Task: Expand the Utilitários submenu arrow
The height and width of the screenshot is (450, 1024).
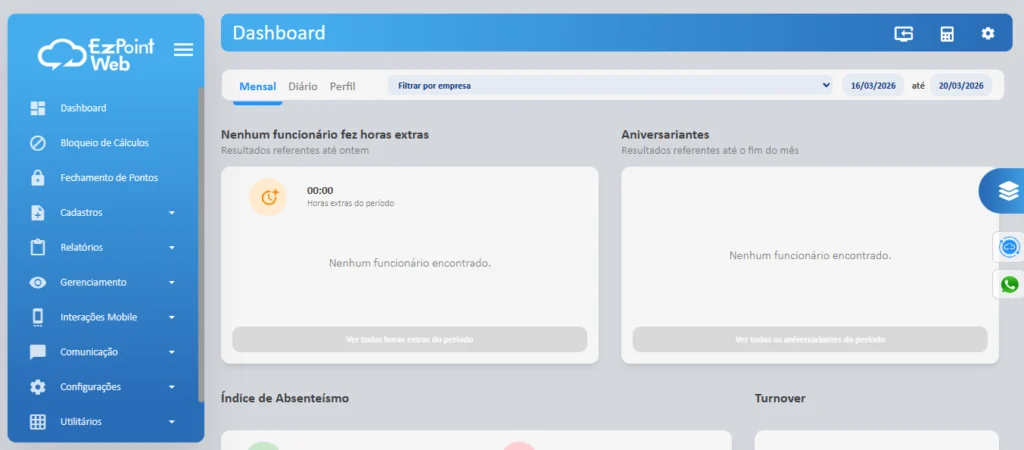Action: (172, 422)
